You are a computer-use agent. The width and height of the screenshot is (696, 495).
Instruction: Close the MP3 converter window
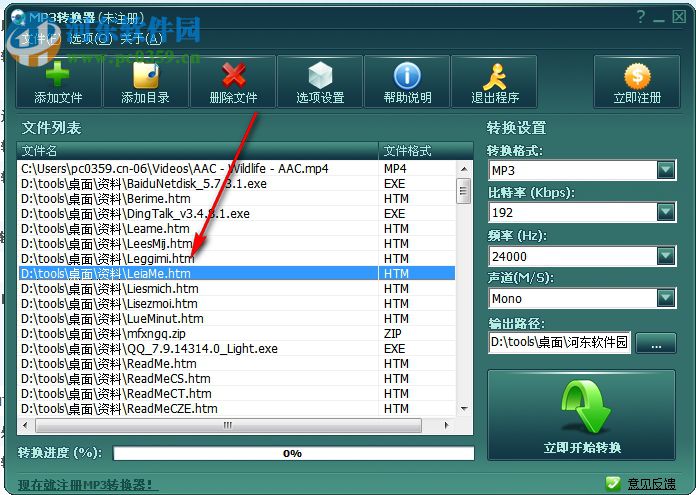679,17
